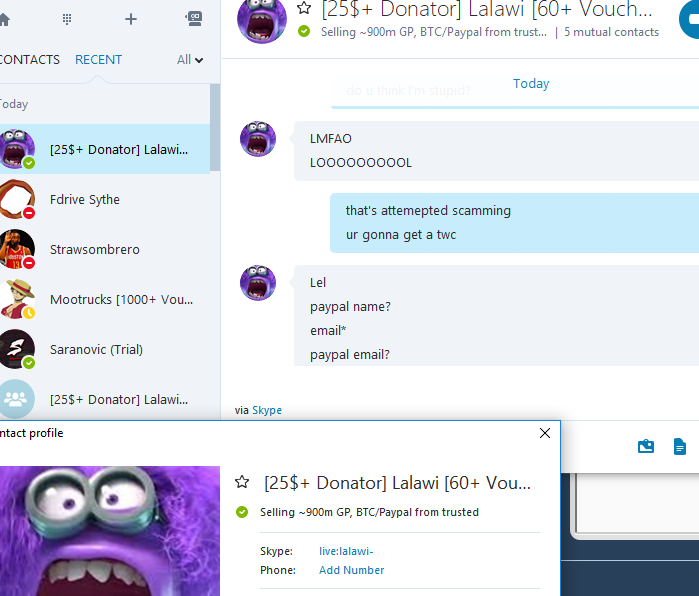Screen dimensions: 699x596
Task: Click the chat header name title
Action: click(487, 9)
